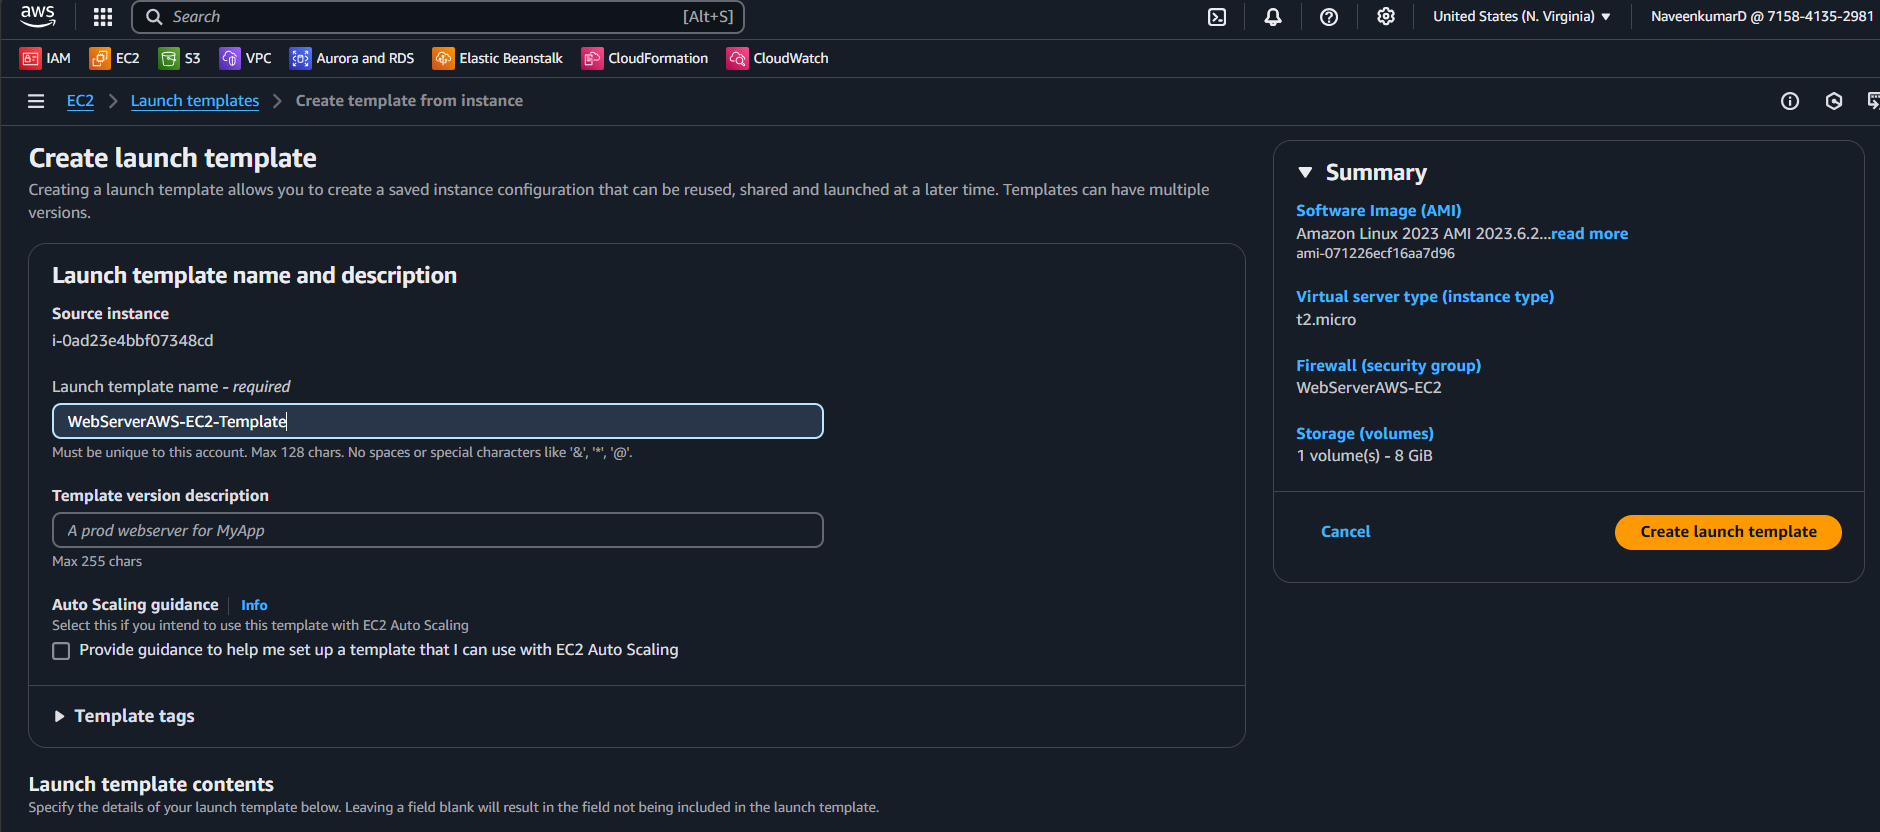1880x832 pixels.
Task: Select the source instance ID i-0ad23e4bbf07348cd
Action: (133, 341)
